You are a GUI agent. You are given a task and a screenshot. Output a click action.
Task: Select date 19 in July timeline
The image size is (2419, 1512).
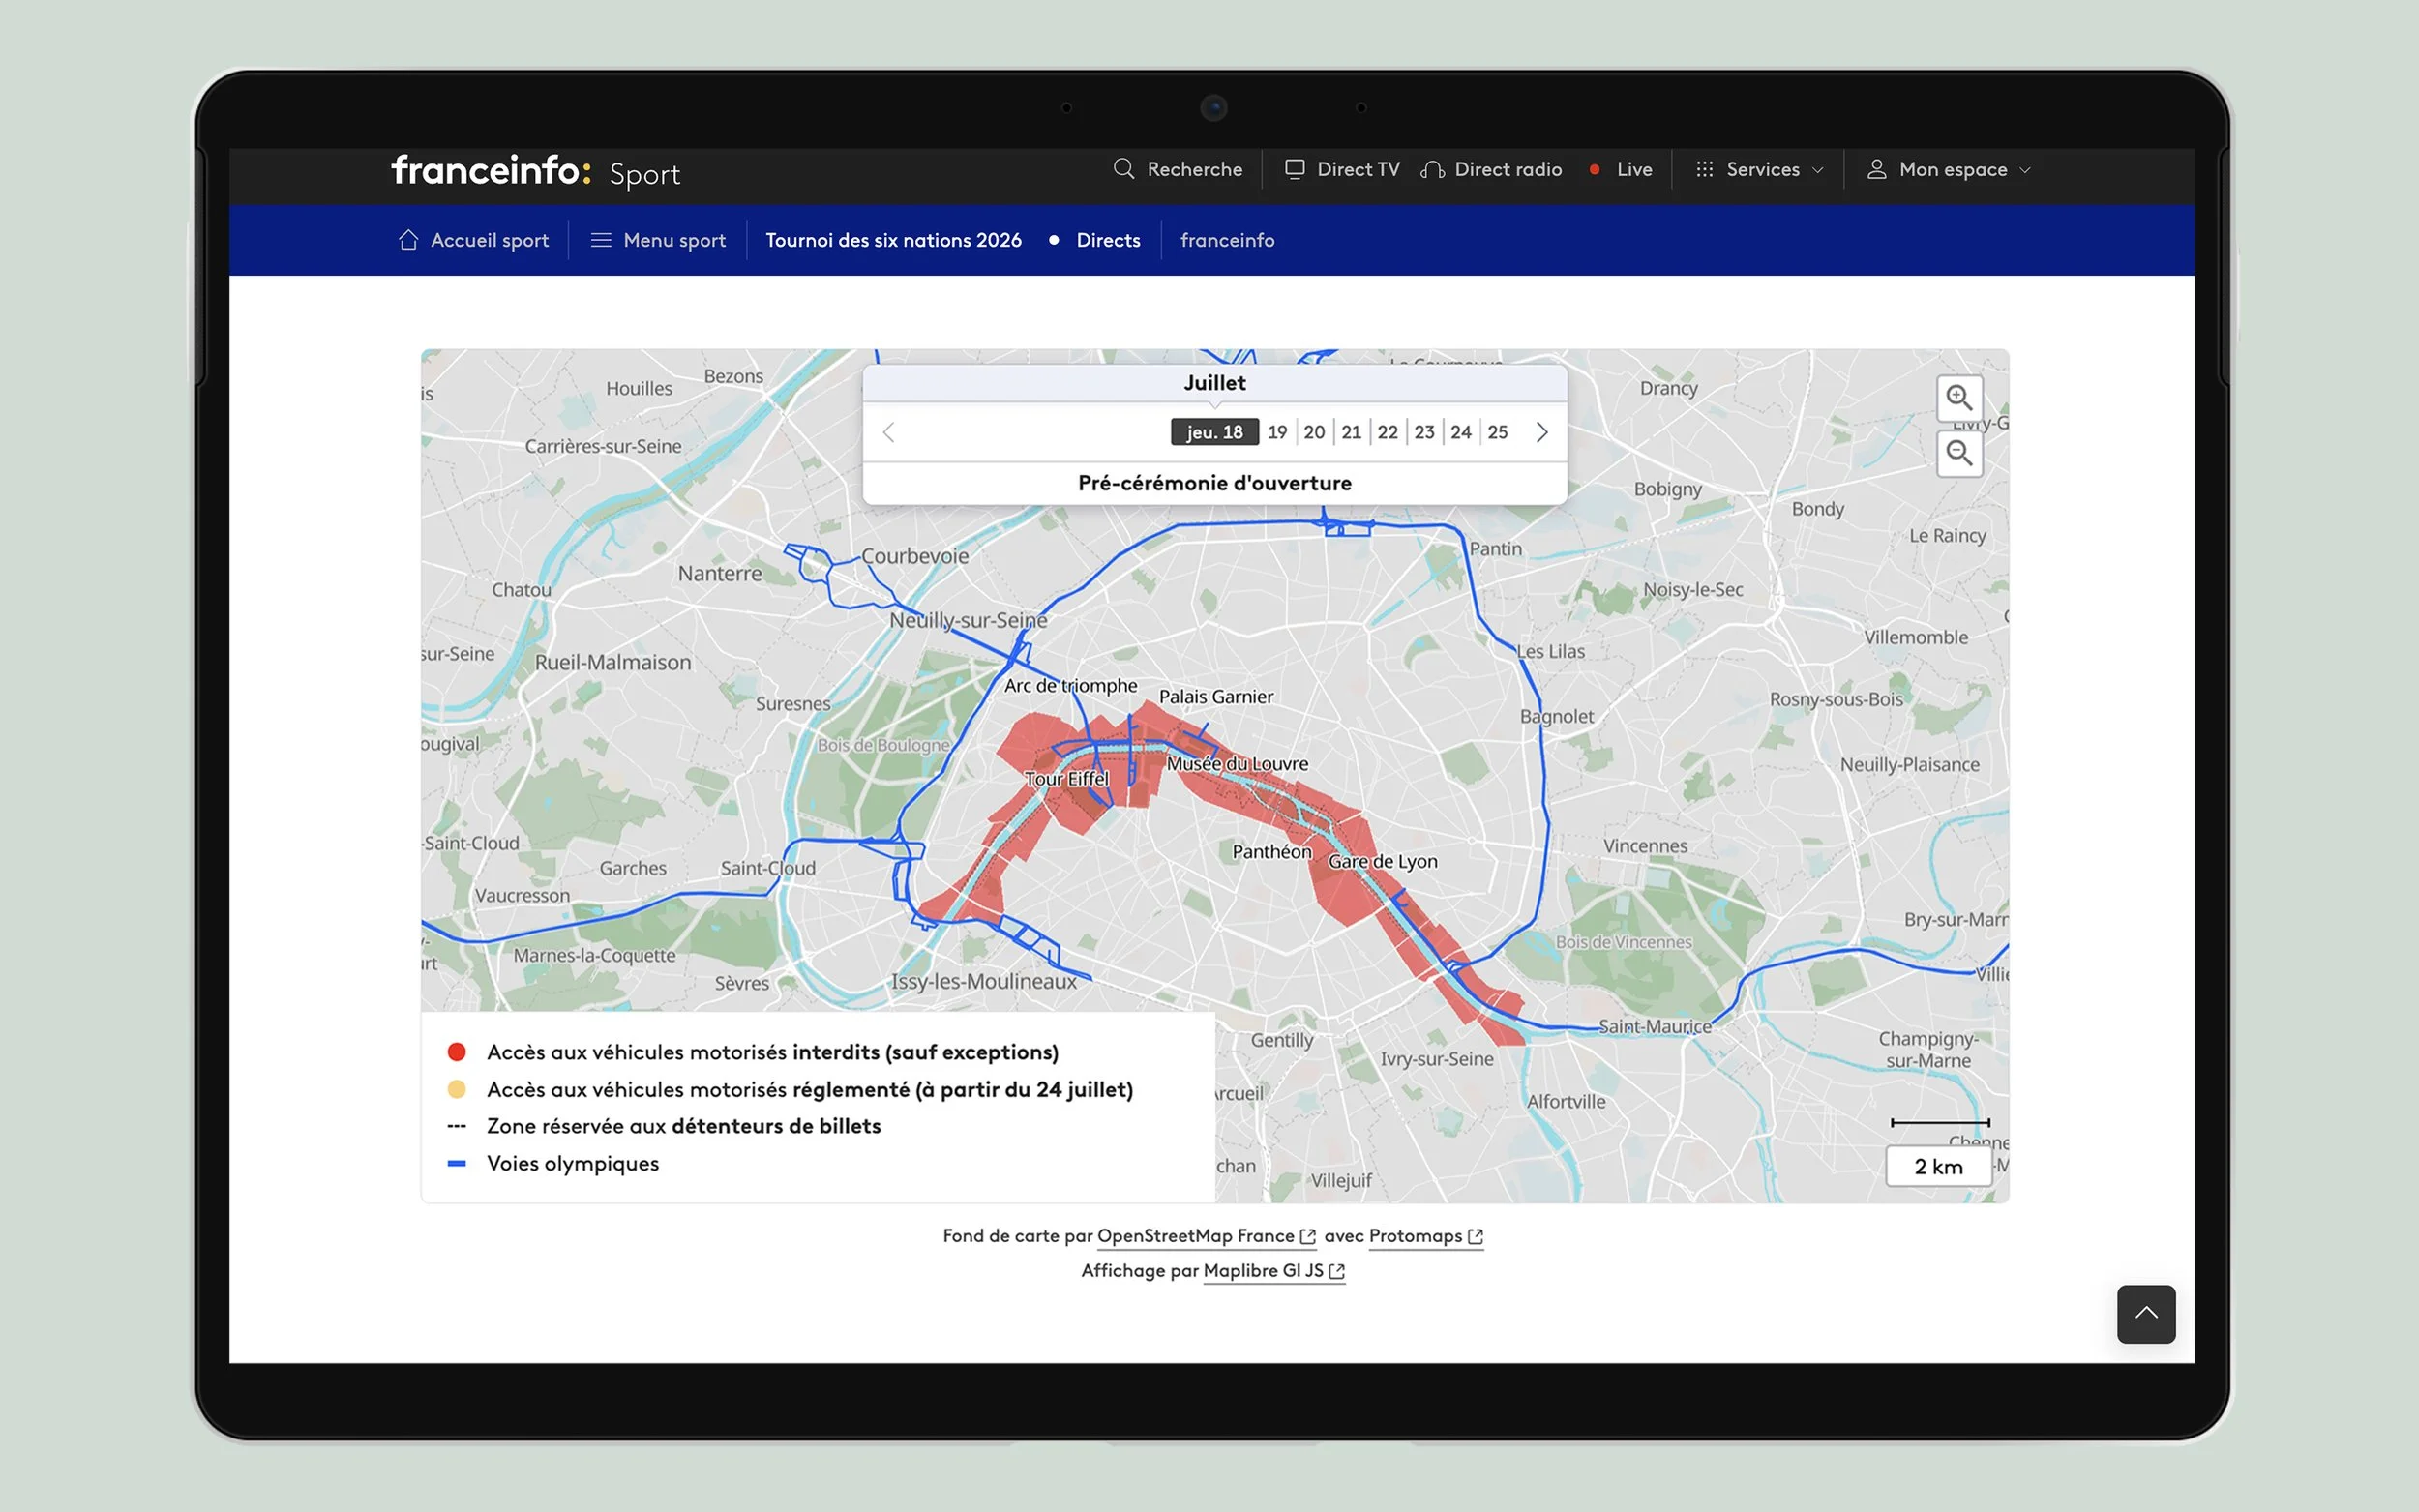click(1277, 432)
